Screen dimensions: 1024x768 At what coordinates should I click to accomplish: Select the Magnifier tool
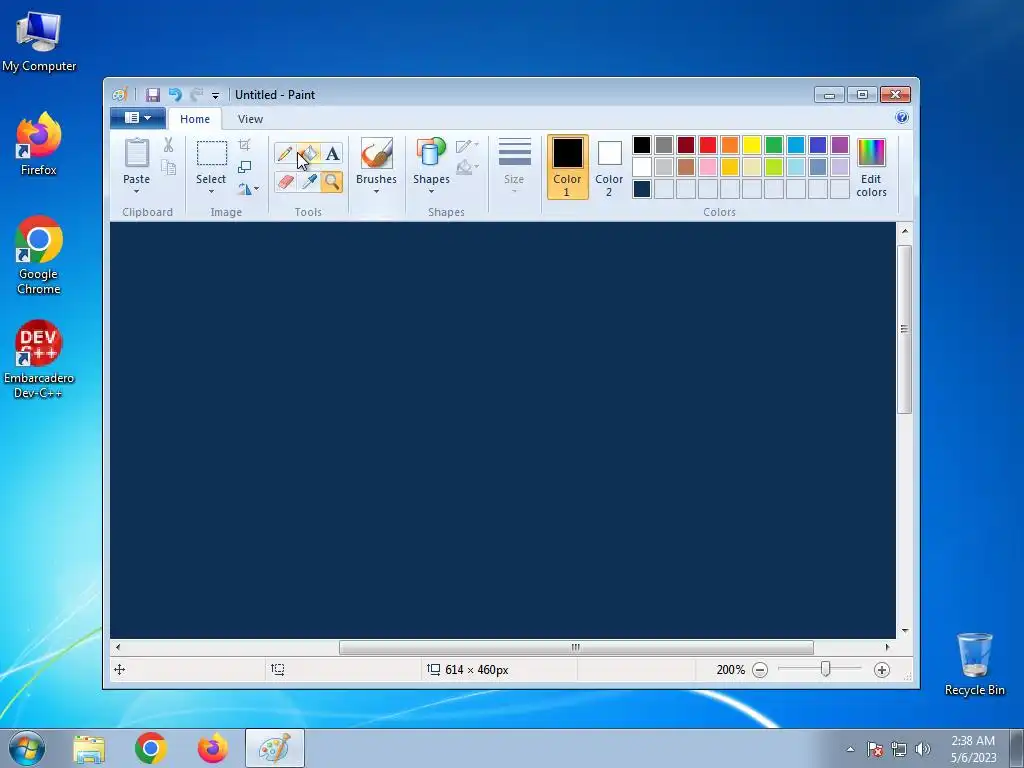(x=332, y=182)
